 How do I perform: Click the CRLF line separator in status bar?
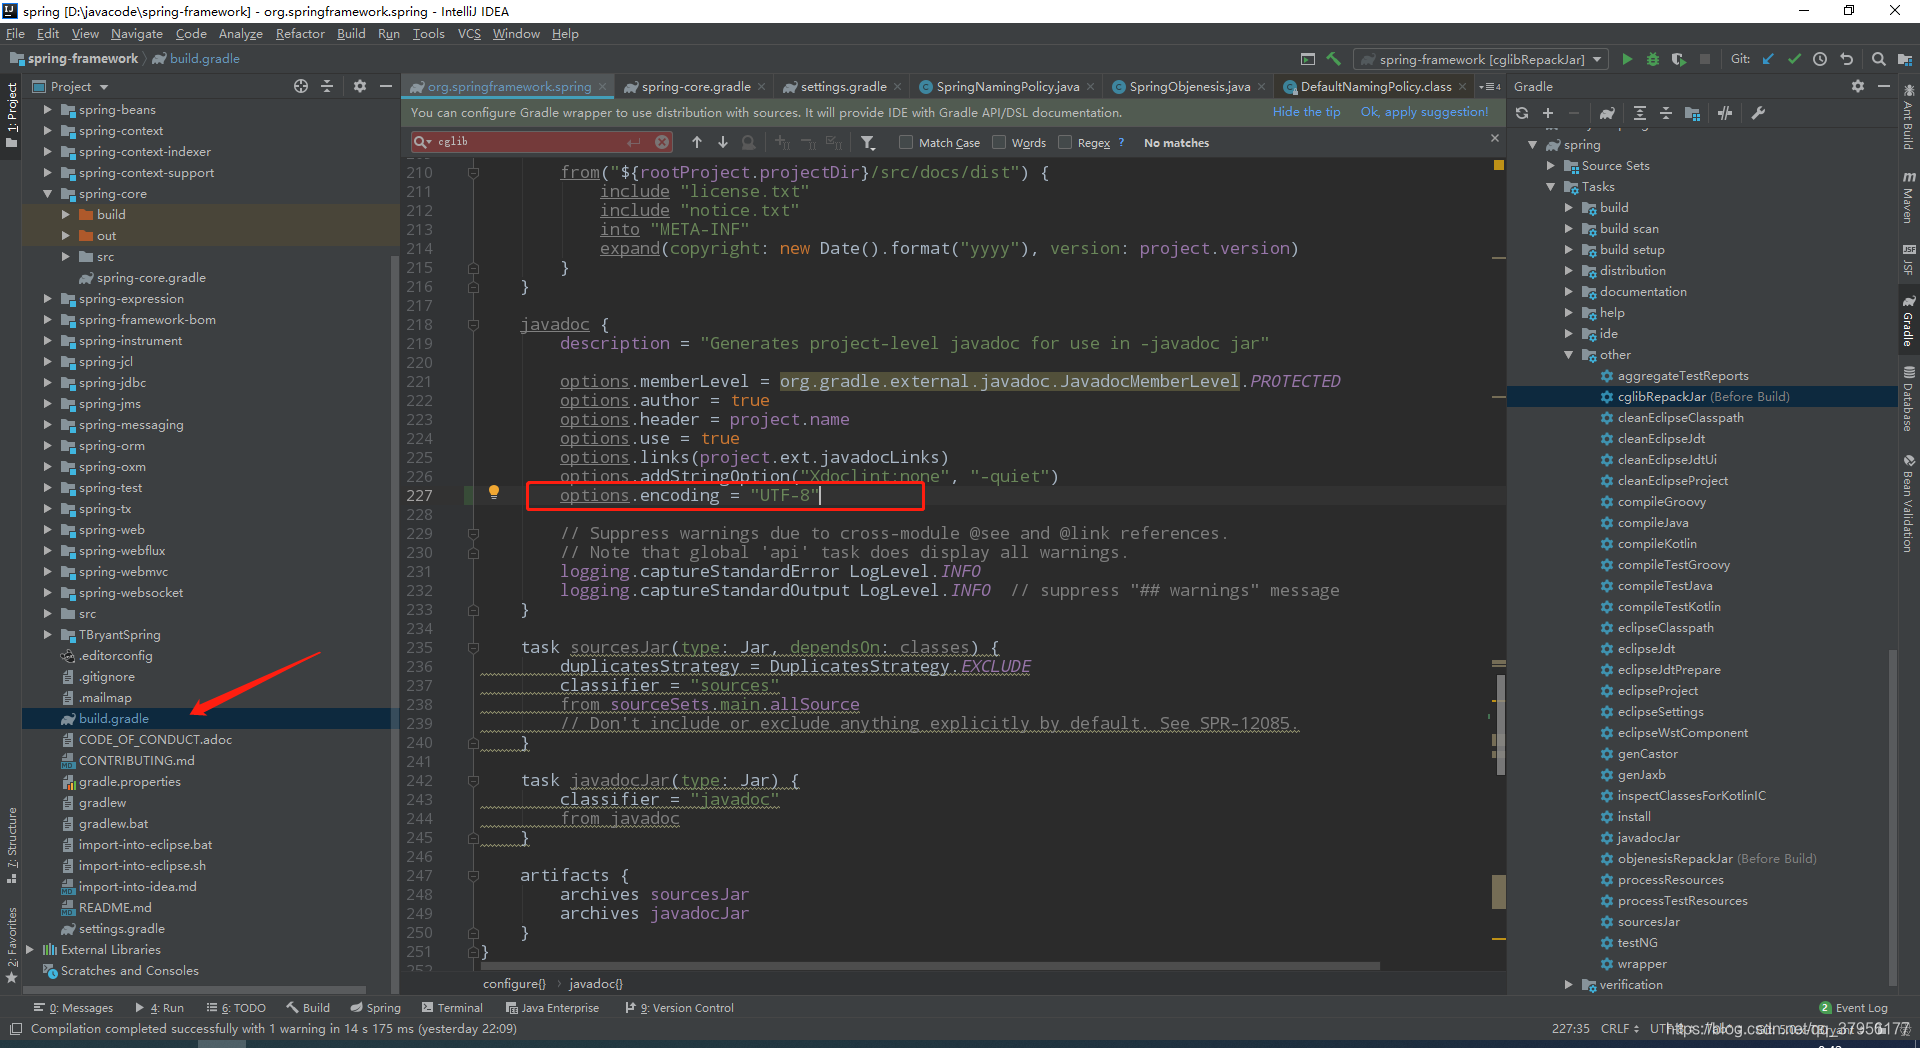pos(1619,1028)
